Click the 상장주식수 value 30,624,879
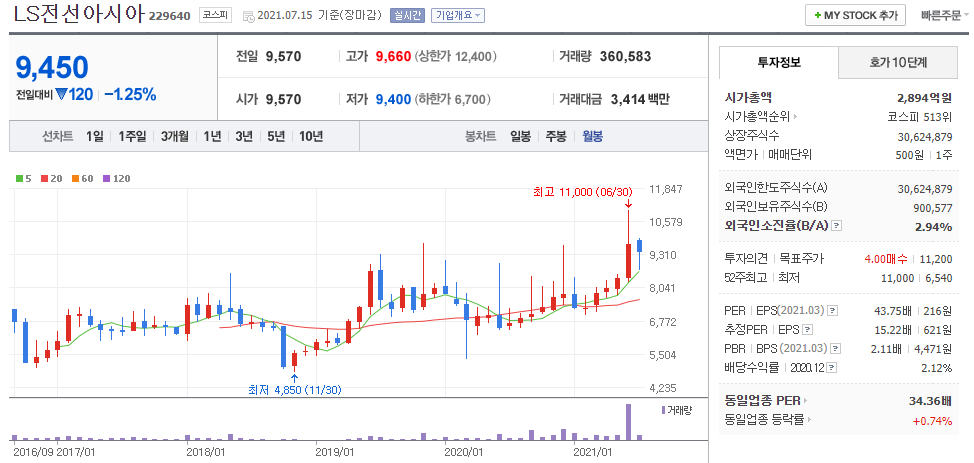The width and height of the screenshot is (974, 463). [x=925, y=136]
